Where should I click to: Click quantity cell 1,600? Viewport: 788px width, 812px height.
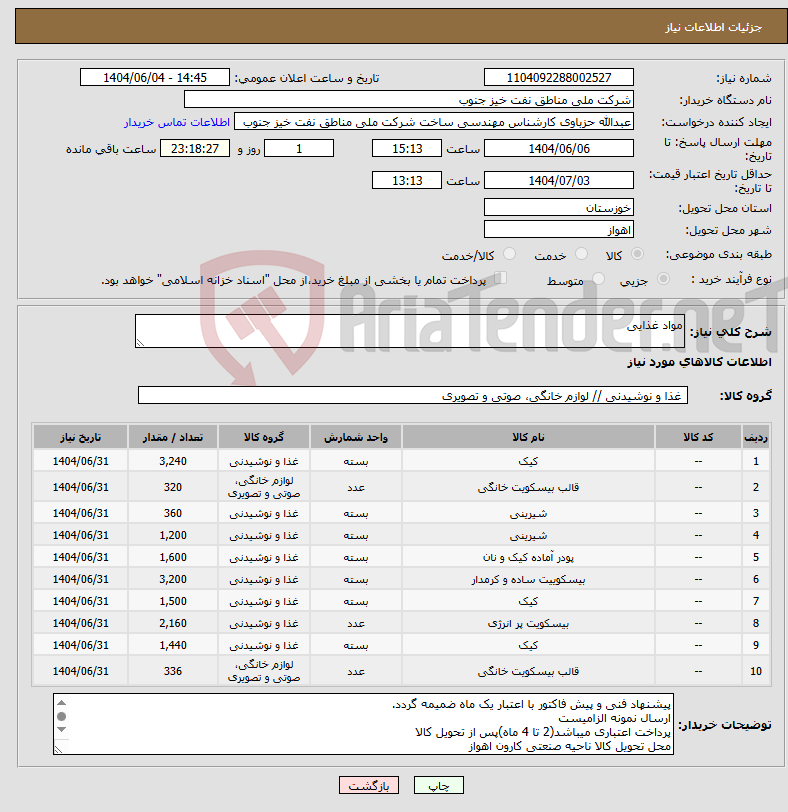coord(173,557)
